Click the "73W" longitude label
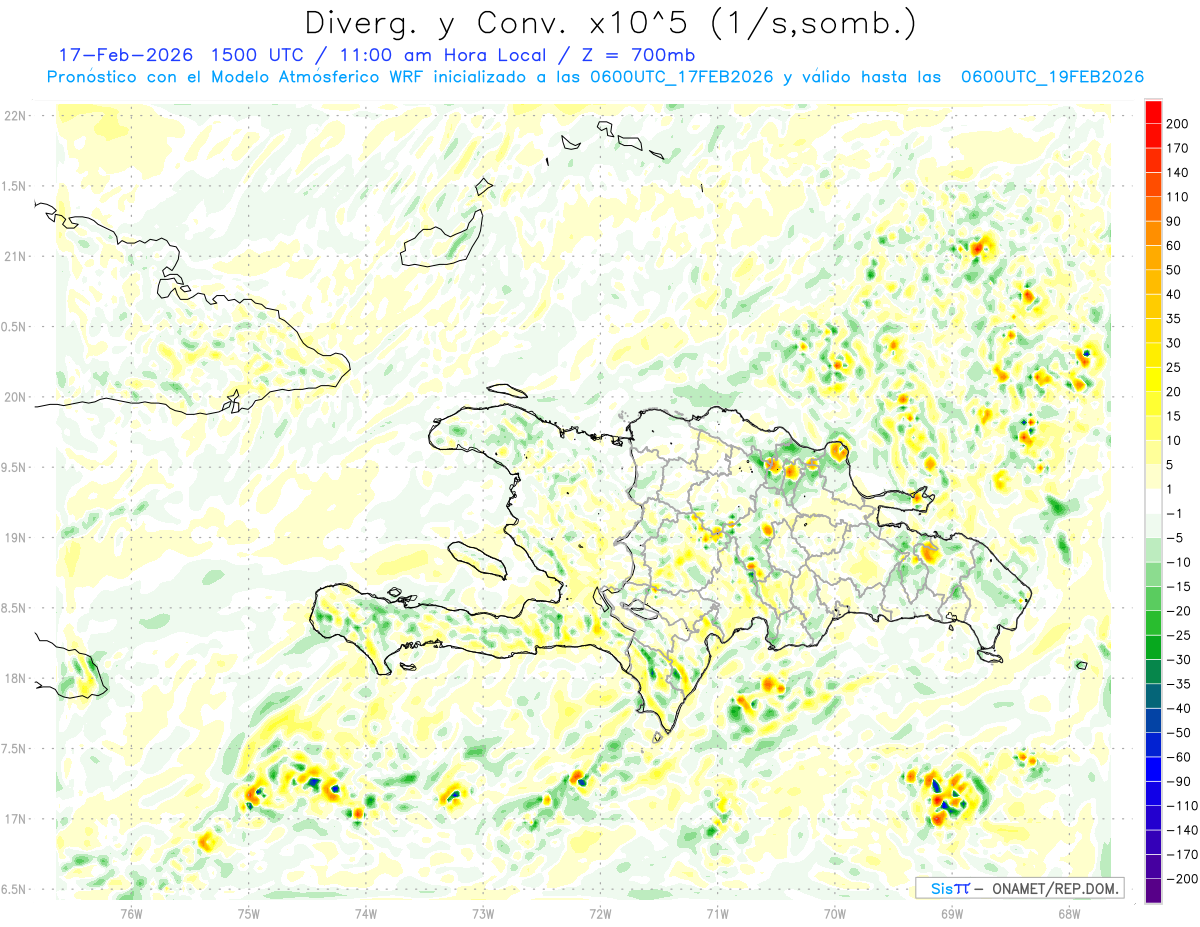The height and width of the screenshot is (927, 1200). click(x=483, y=915)
